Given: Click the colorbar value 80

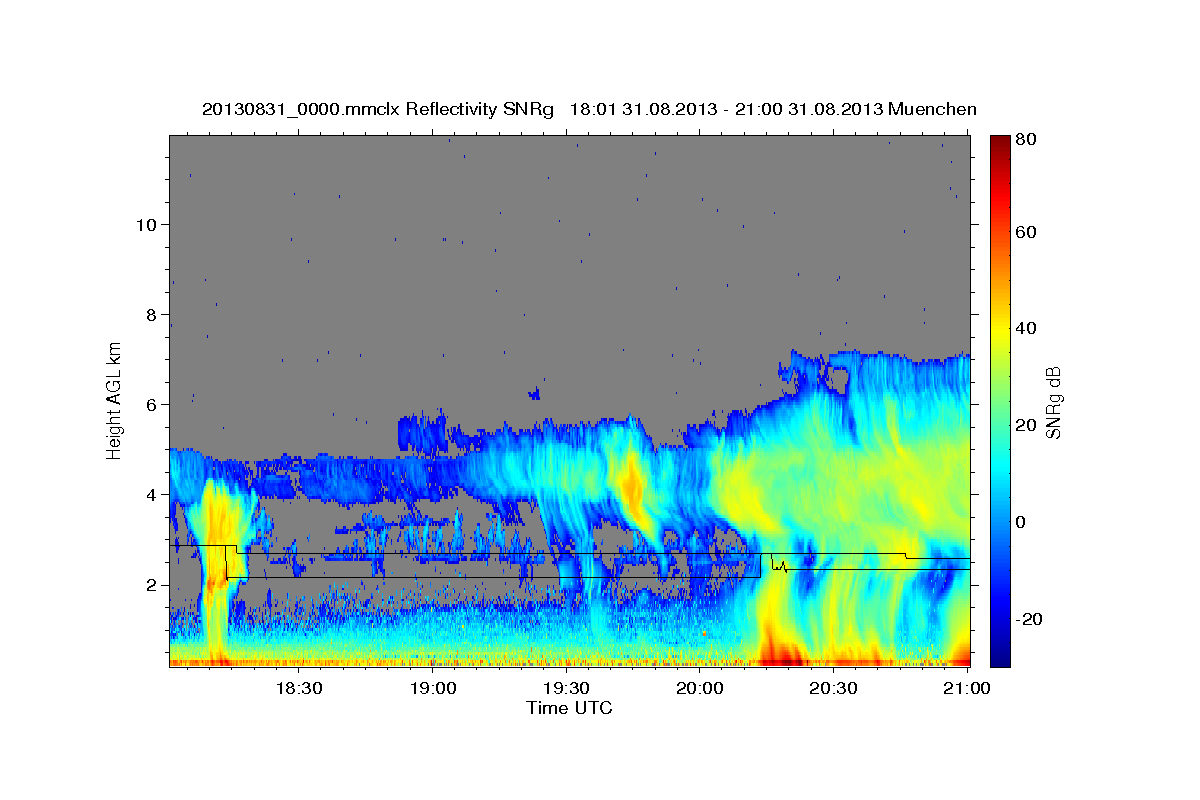Looking at the screenshot, I should 1025,139.
